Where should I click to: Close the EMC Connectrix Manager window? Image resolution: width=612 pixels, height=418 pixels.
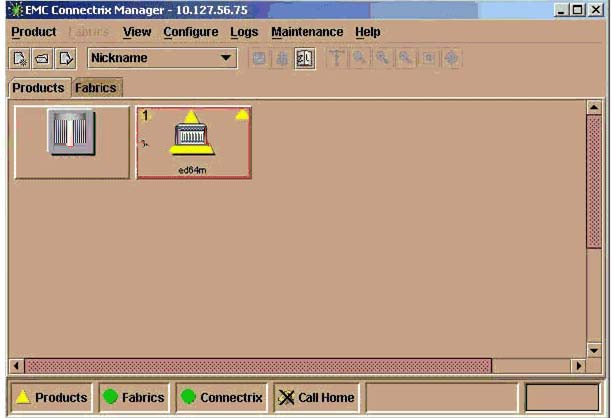click(596, 10)
